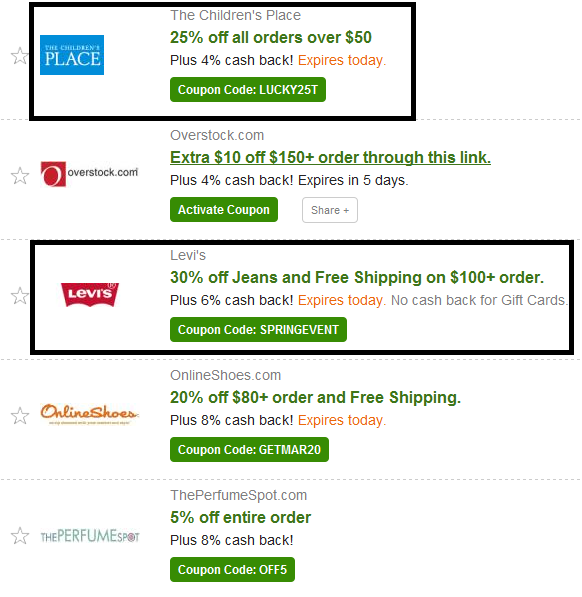
Task: Click the overstock.com logo
Action: pos(89,174)
